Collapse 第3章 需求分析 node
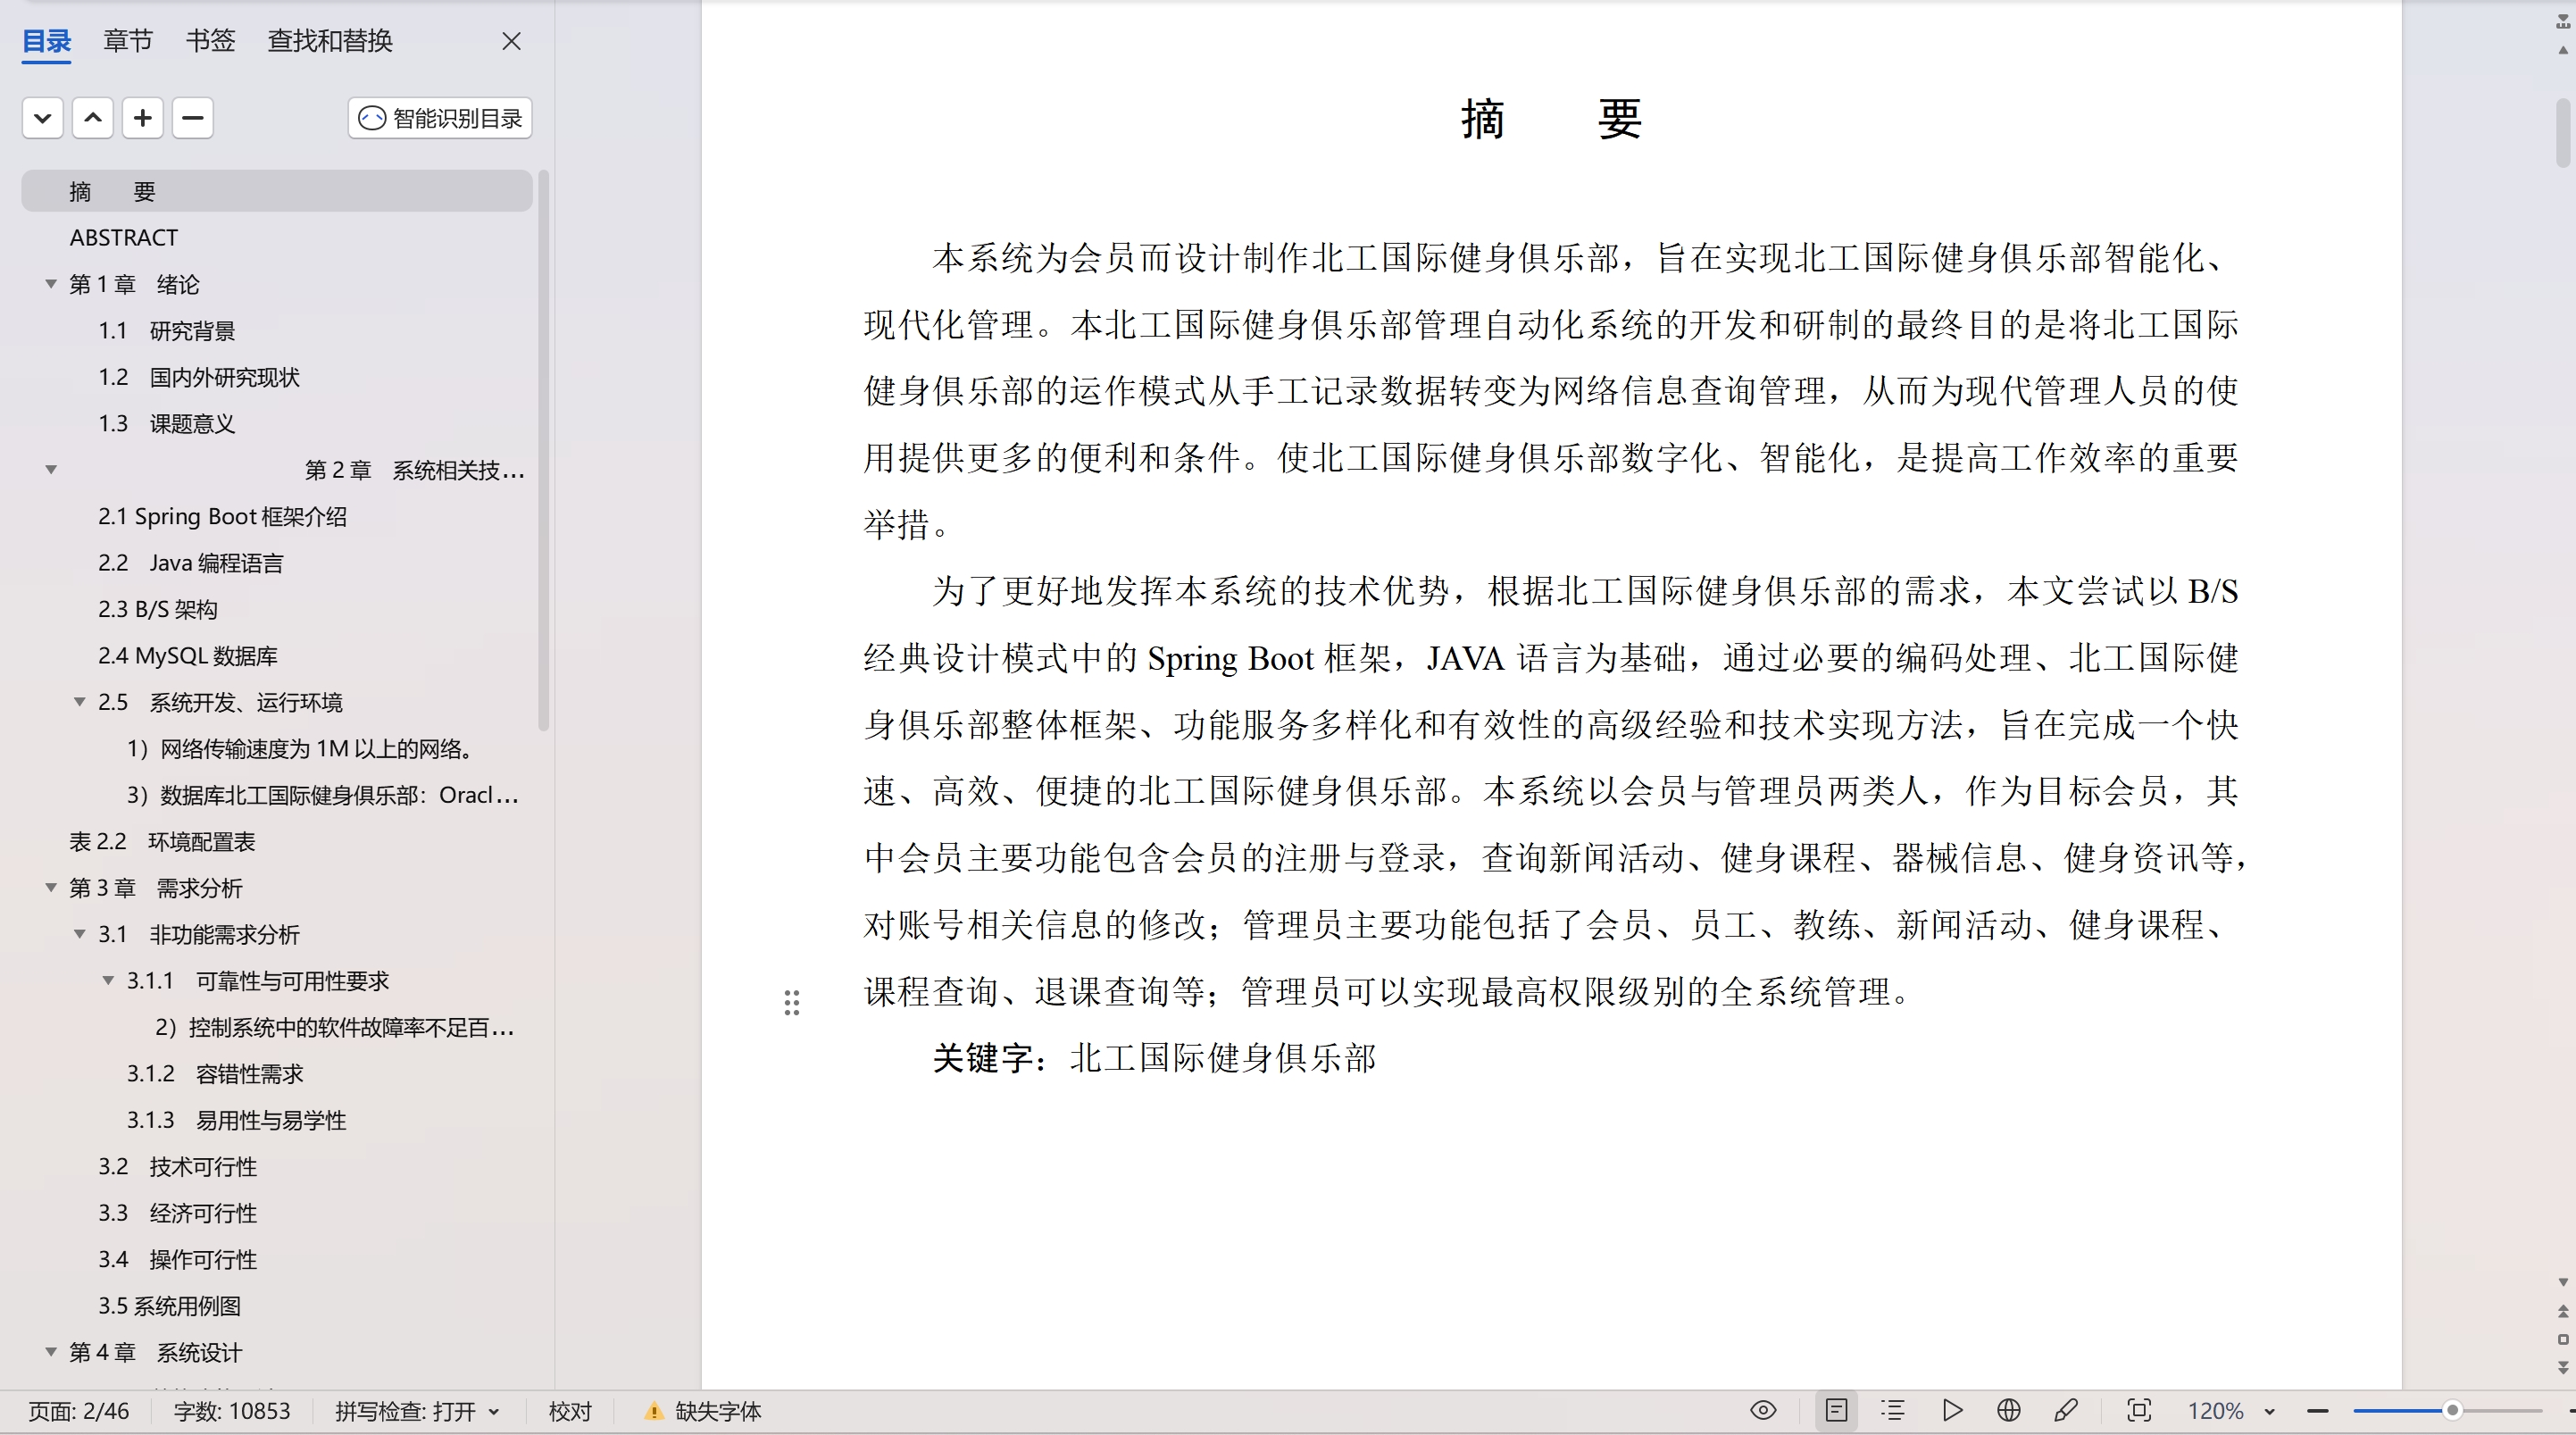 point(51,888)
